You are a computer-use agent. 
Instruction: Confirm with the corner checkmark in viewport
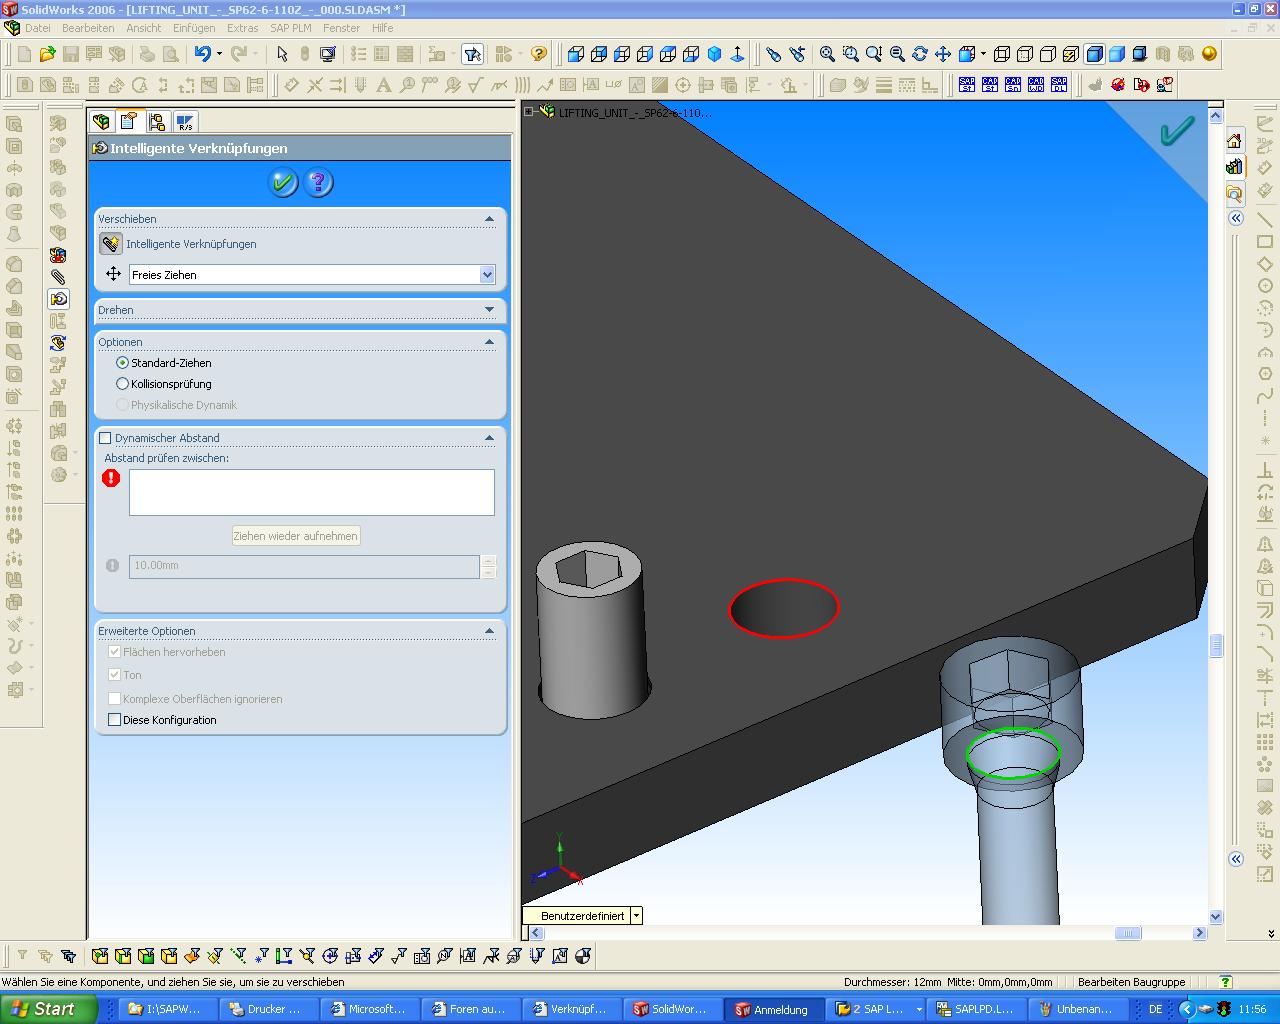(1176, 131)
